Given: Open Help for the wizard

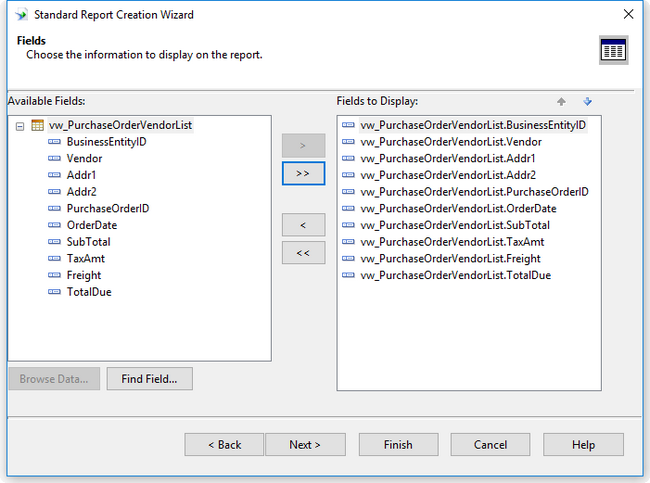Looking at the screenshot, I should 583,444.
